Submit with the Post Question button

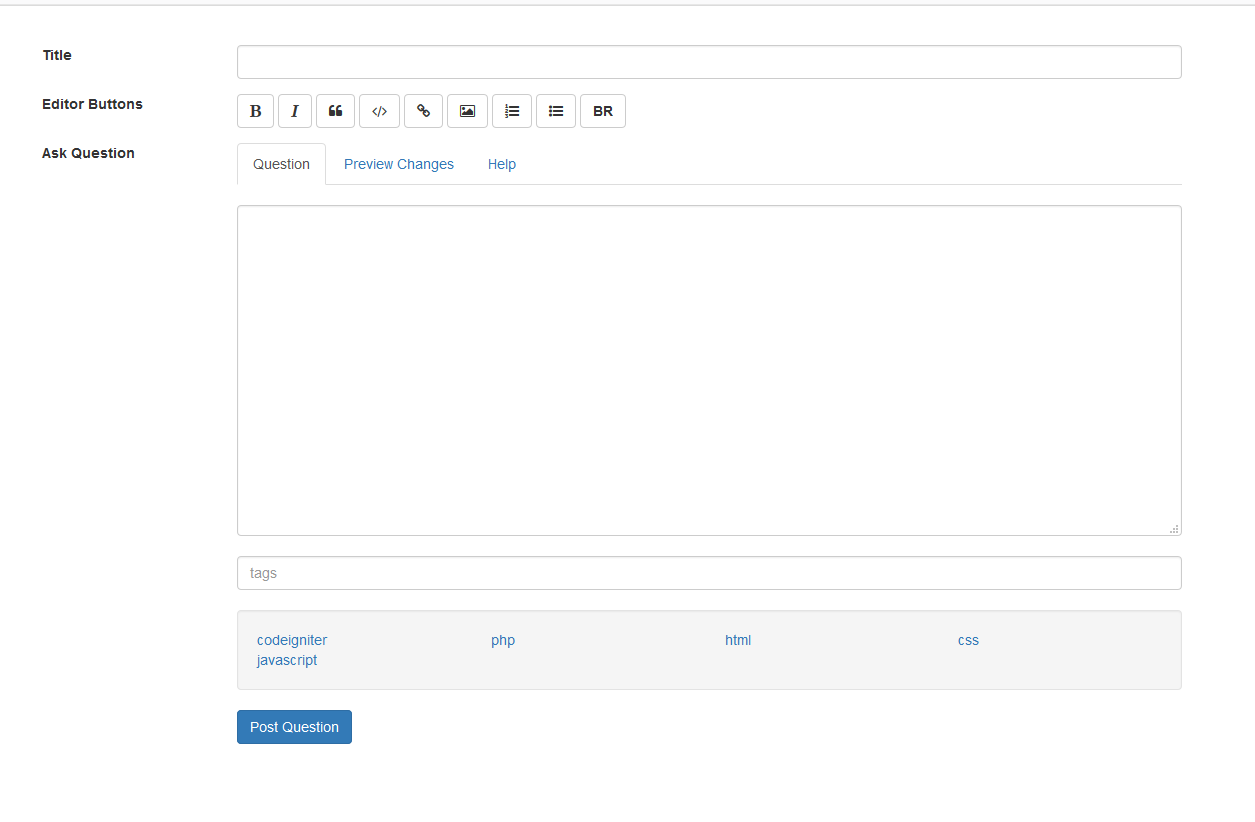tap(294, 727)
